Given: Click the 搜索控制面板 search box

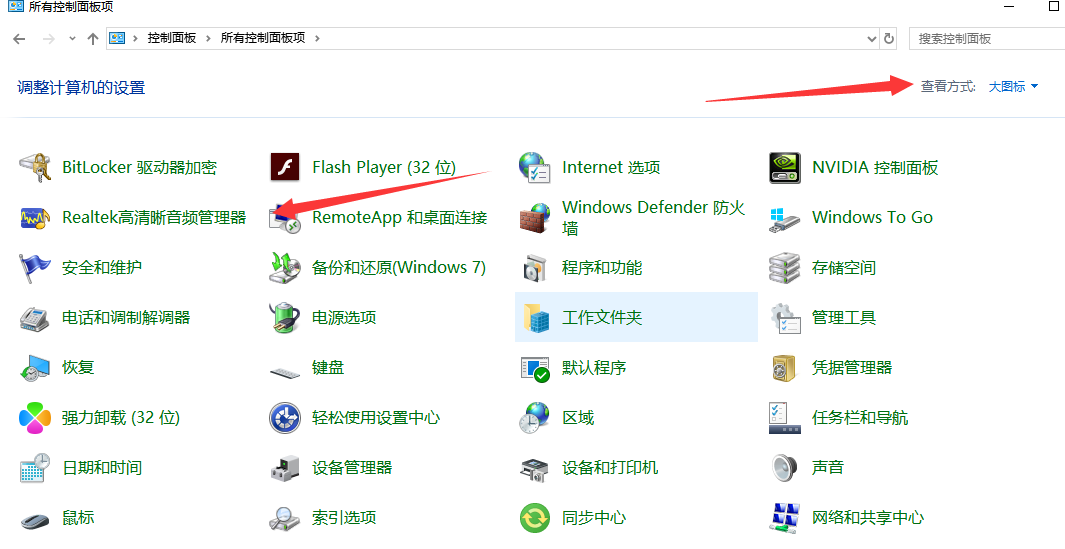Looking at the screenshot, I should point(985,38).
